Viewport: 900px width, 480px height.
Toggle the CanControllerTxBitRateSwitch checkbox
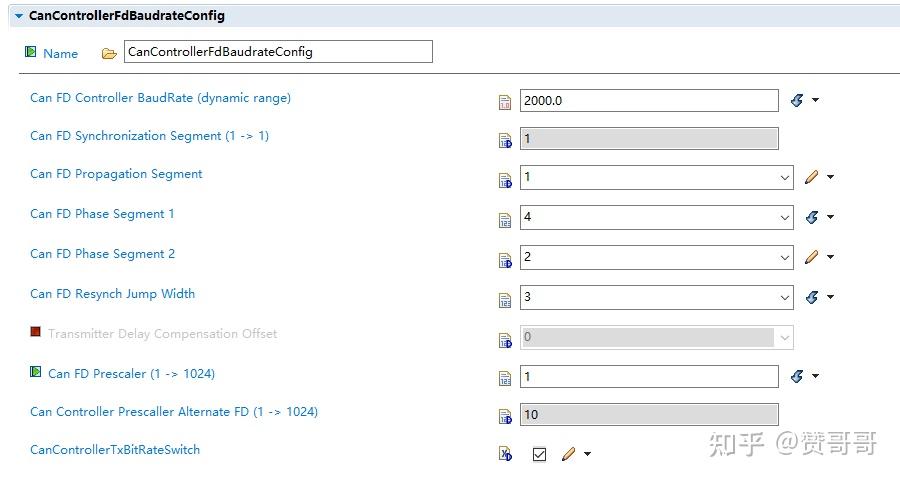(x=539, y=454)
